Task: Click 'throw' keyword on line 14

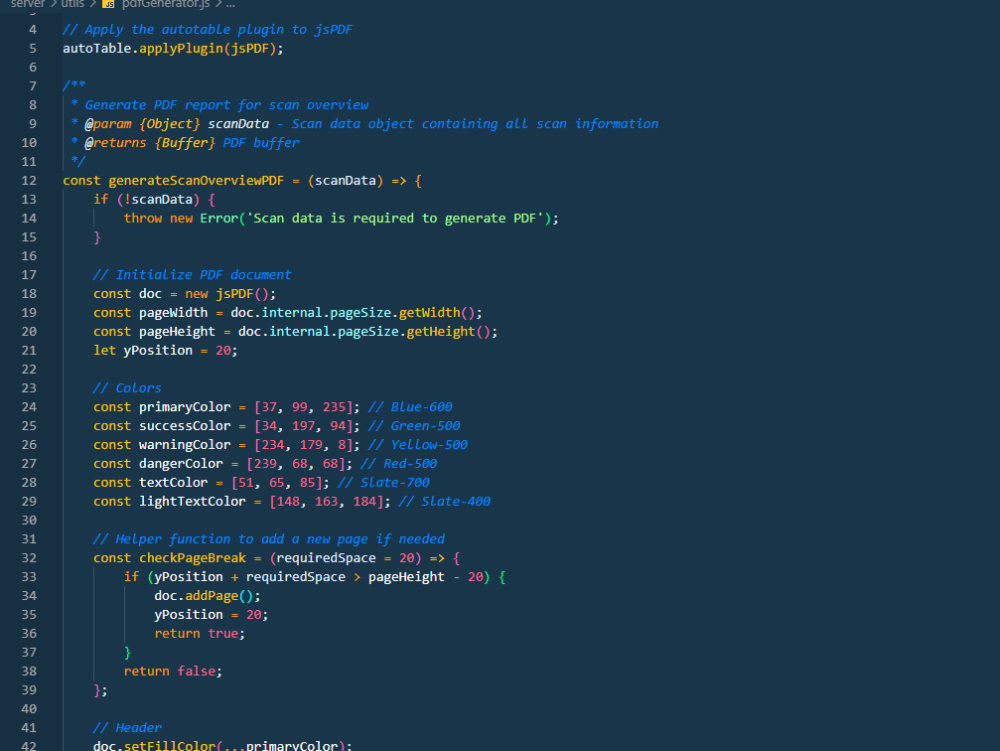Action: pyautogui.click(x=143, y=218)
